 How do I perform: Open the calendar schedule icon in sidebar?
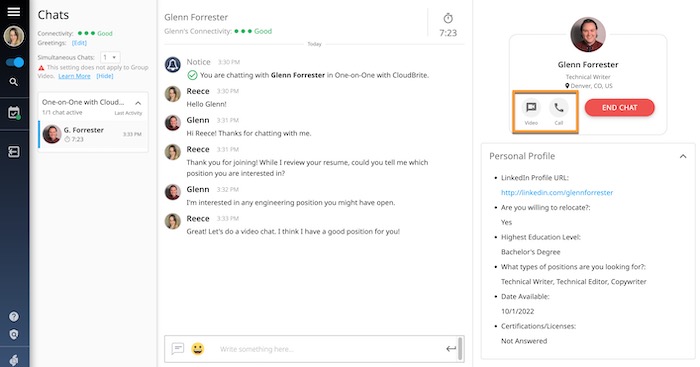[x=14, y=113]
